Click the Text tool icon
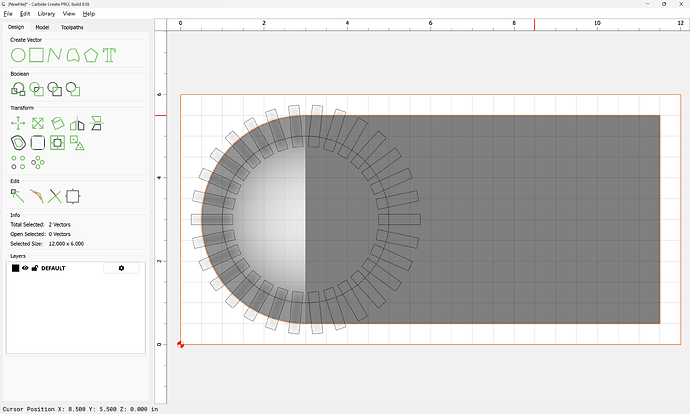Image resolution: width=690 pixels, height=414 pixels. coord(109,56)
